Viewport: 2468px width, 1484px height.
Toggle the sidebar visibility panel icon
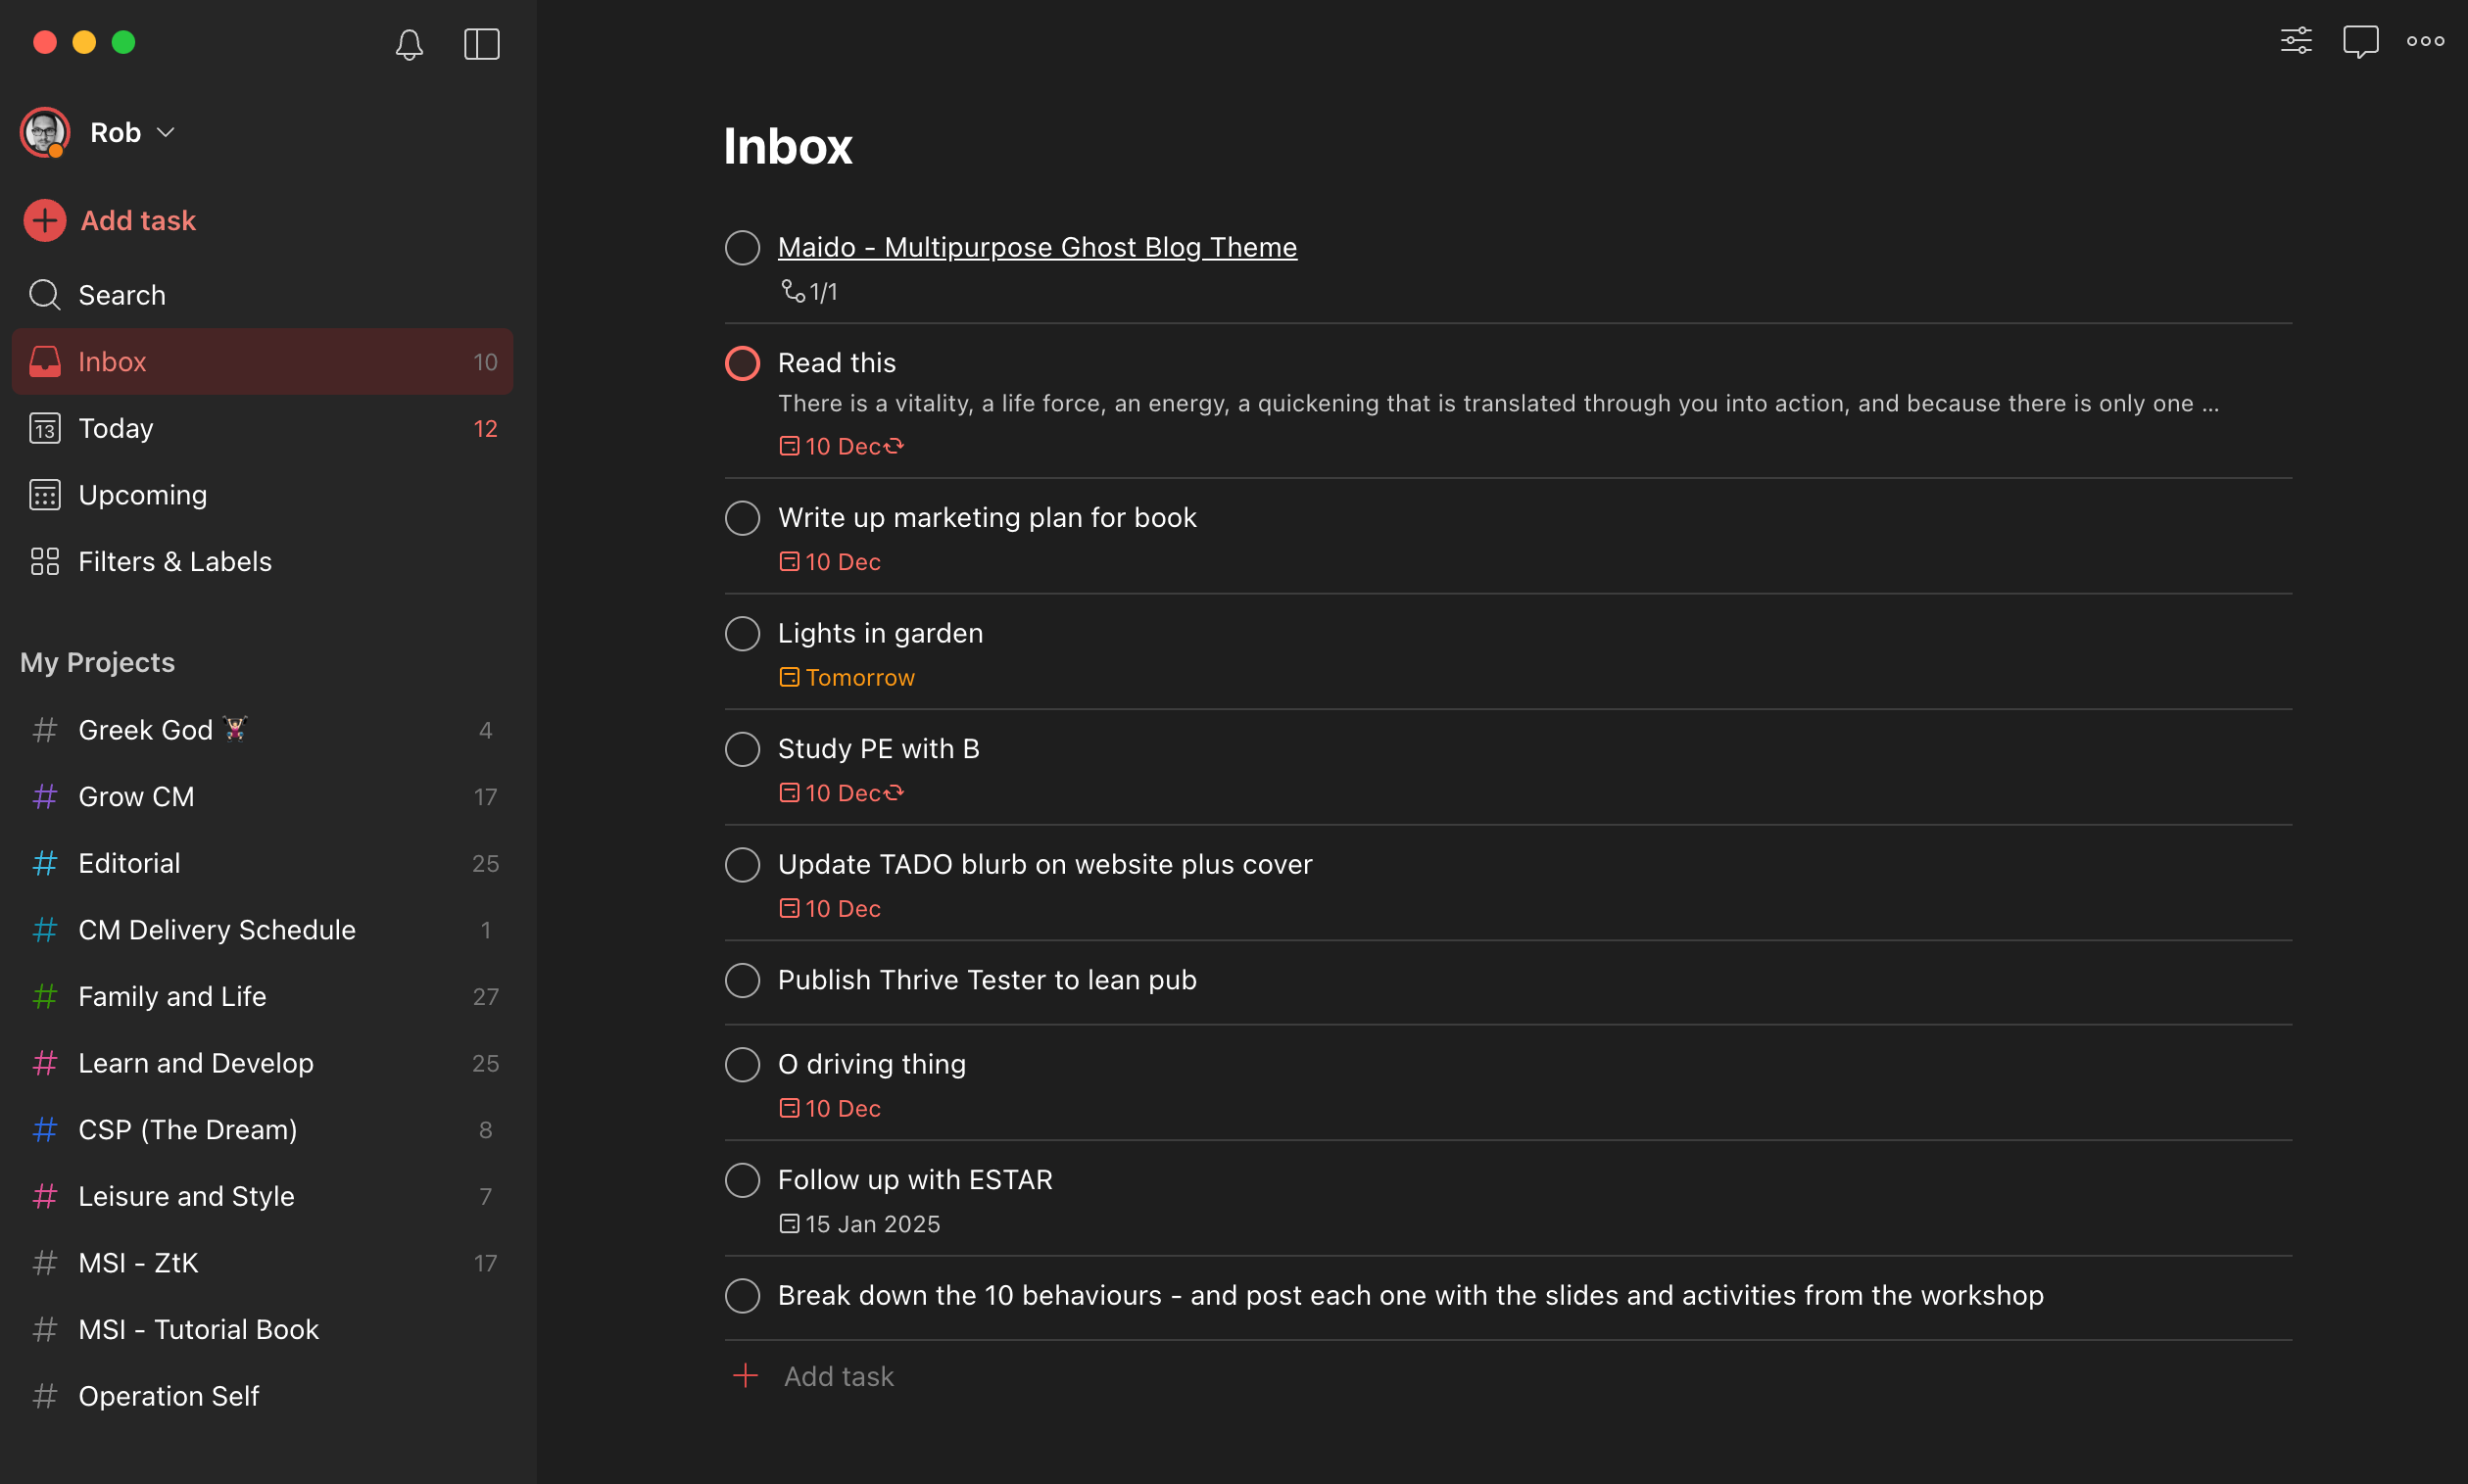[x=481, y=43]
